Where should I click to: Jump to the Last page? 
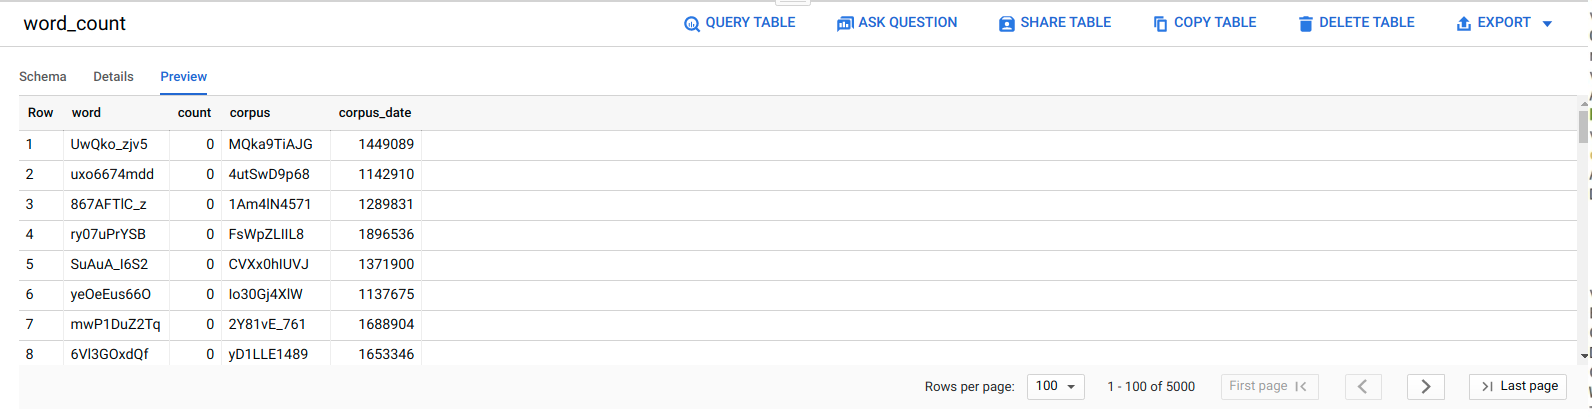pos(1518,387)
